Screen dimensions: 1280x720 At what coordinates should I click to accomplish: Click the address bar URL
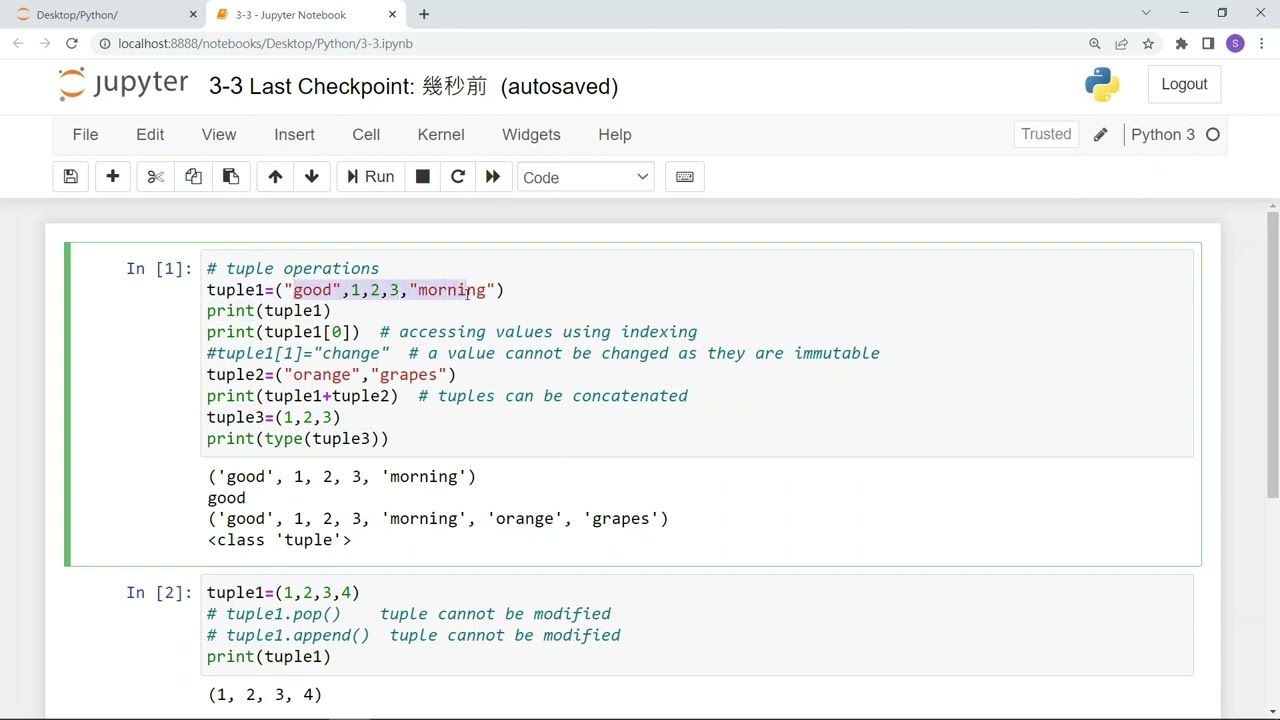click(265, 44)
